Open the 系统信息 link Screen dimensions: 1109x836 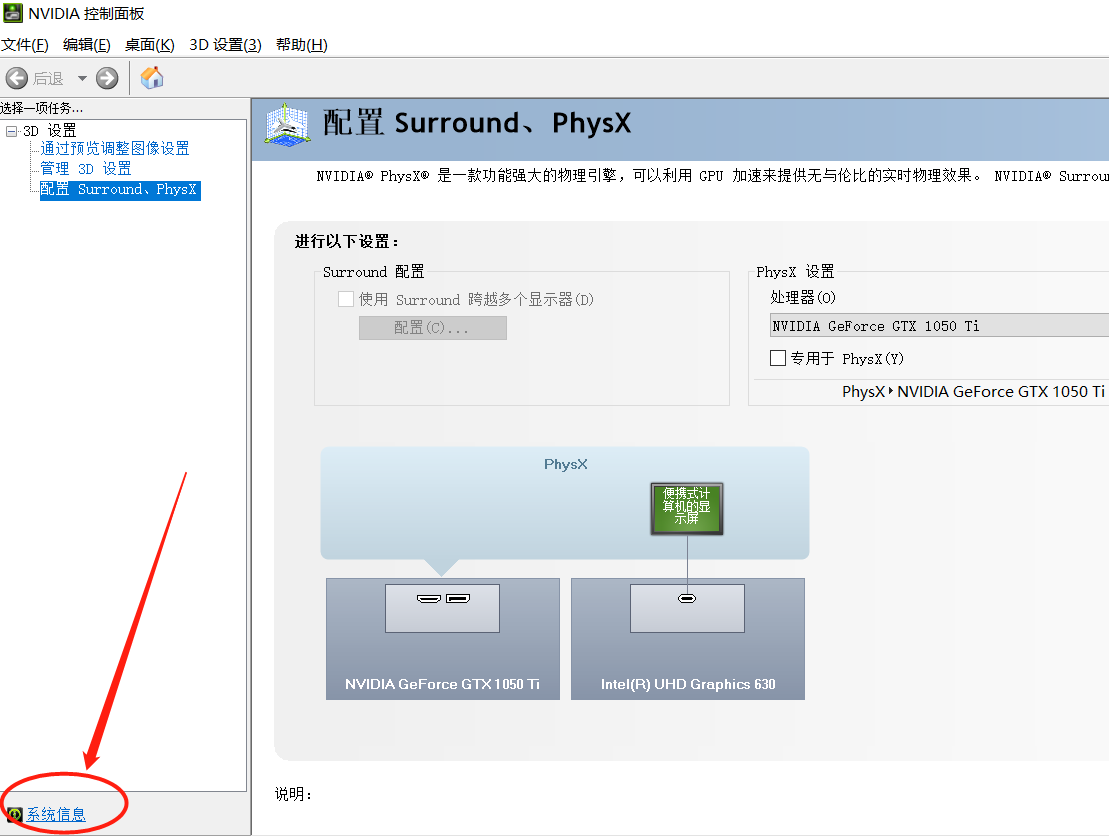click(x=56, y=815)
